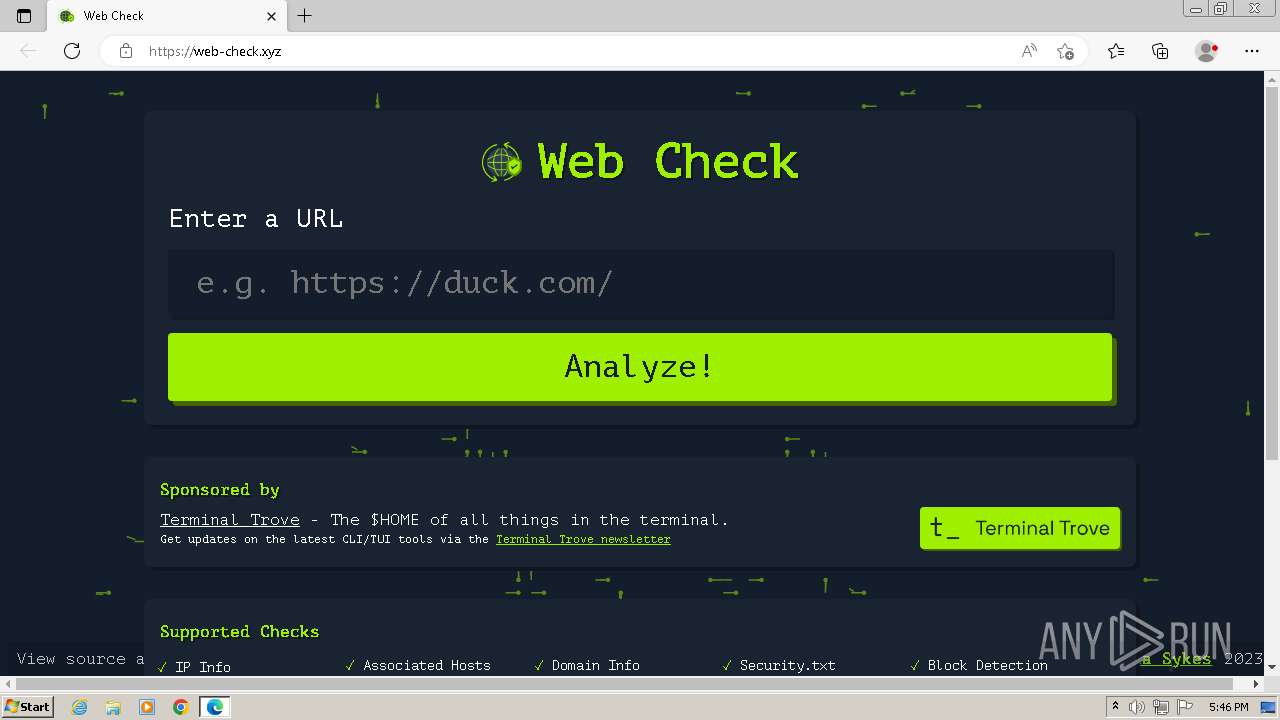
Task: Click the scrollbar up arrow
Action: [1272, 78]
